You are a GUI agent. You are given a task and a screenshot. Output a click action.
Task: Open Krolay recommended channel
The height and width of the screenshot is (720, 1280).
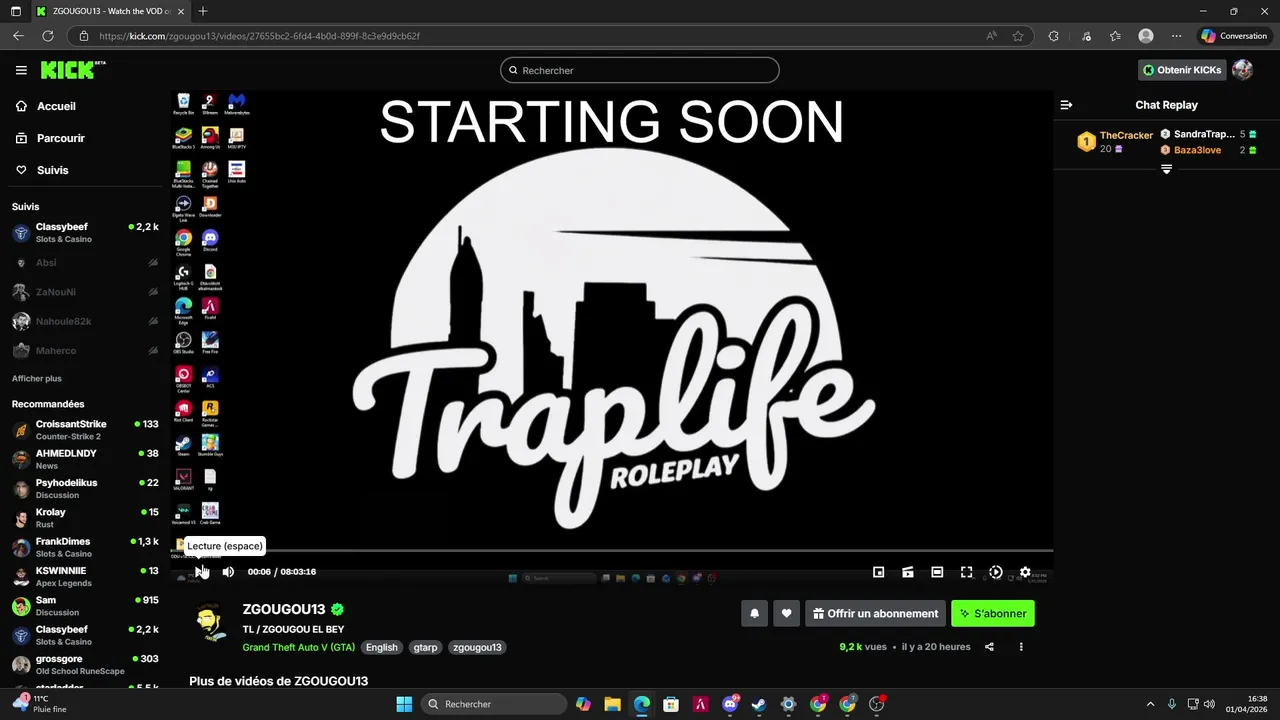pyautogui.click(x=85, y=518)
